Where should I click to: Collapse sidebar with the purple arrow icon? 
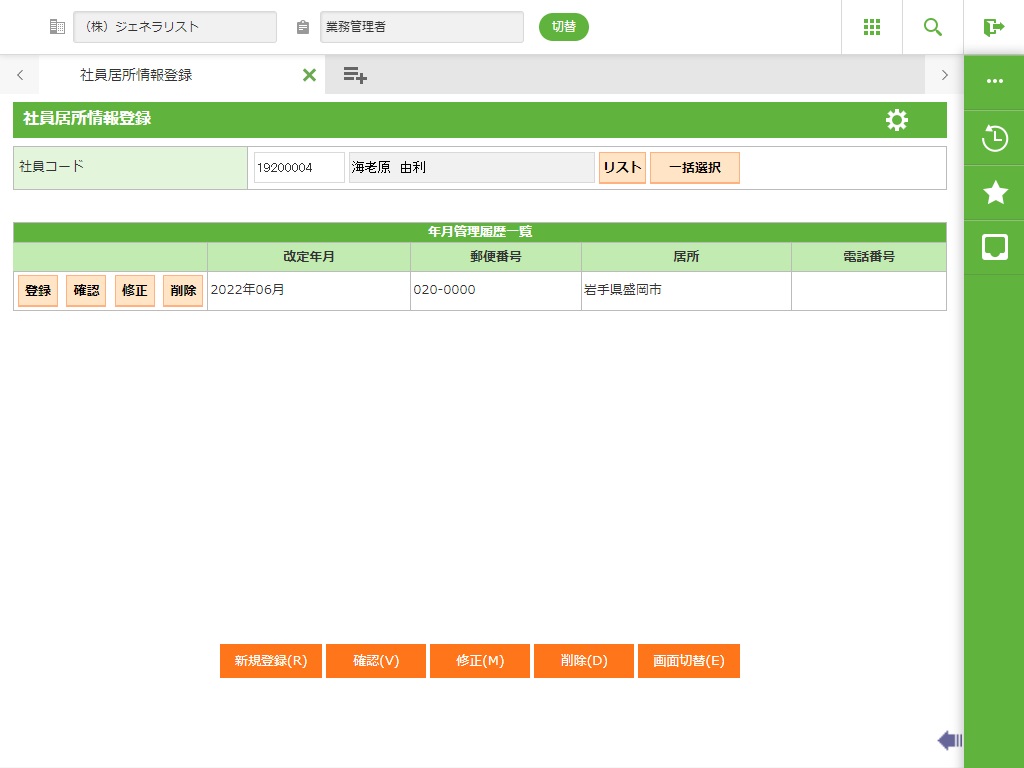pyautogui.click(x=949, y=740)
